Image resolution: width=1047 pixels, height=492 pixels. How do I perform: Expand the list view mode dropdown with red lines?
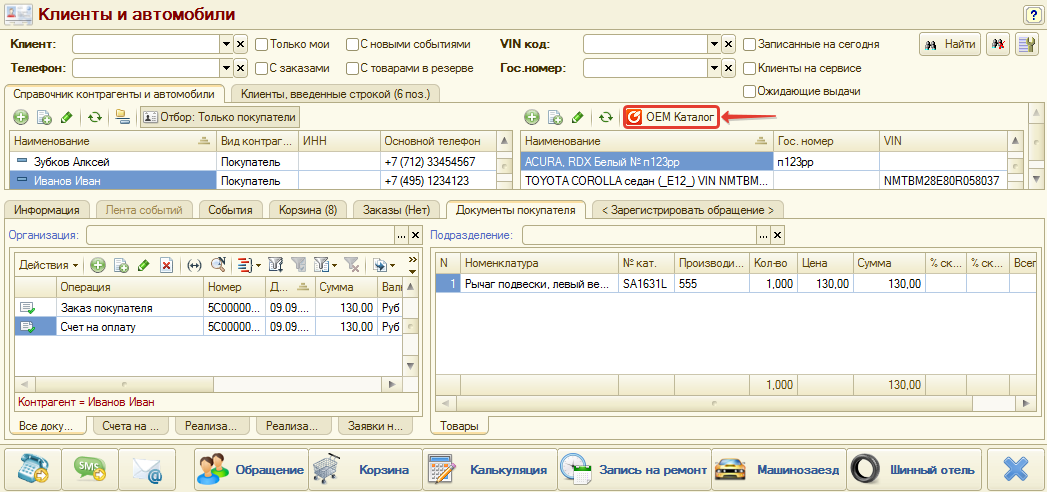point(250,265)
